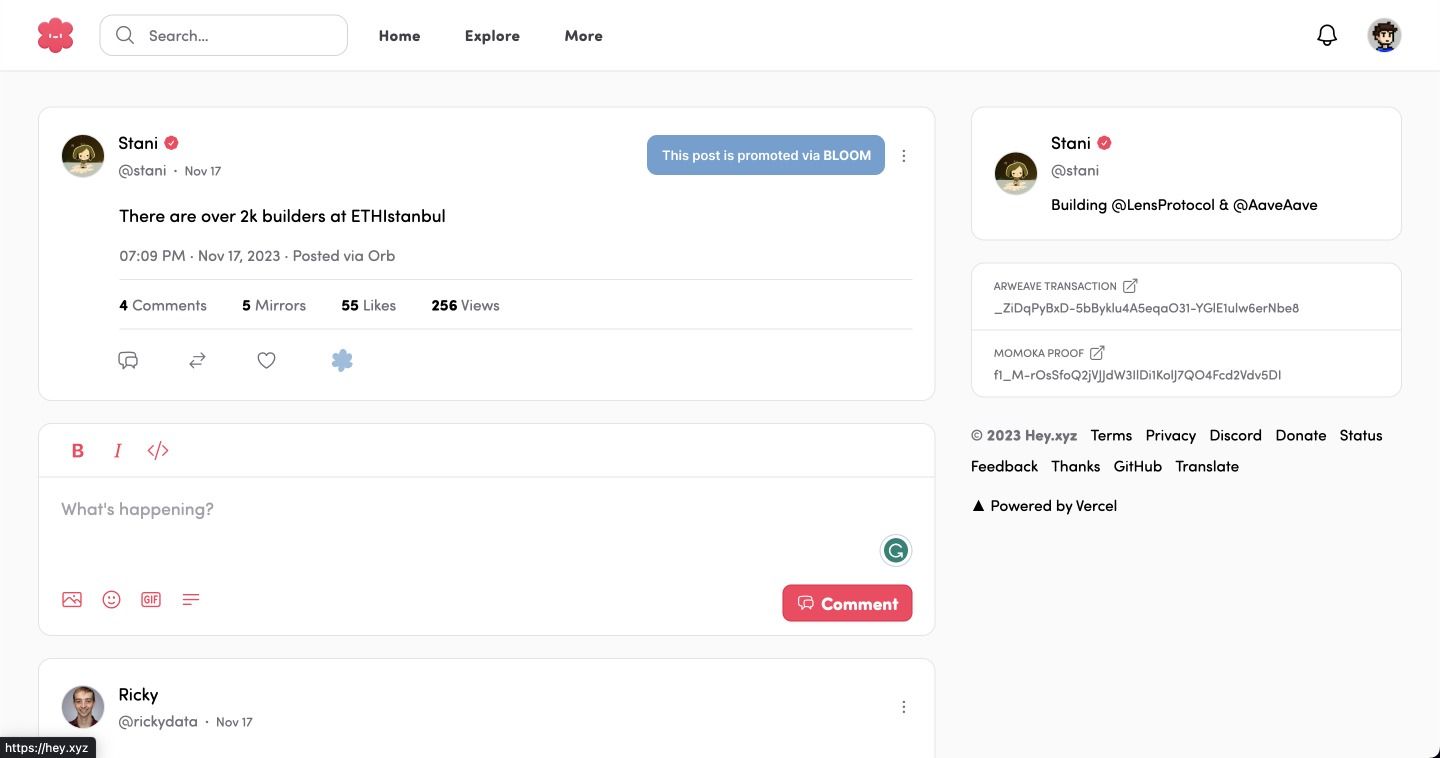This screenshot has height=758, width=1440.
Task: Open the Donate footer link
Action: (x=1301, y=435)
